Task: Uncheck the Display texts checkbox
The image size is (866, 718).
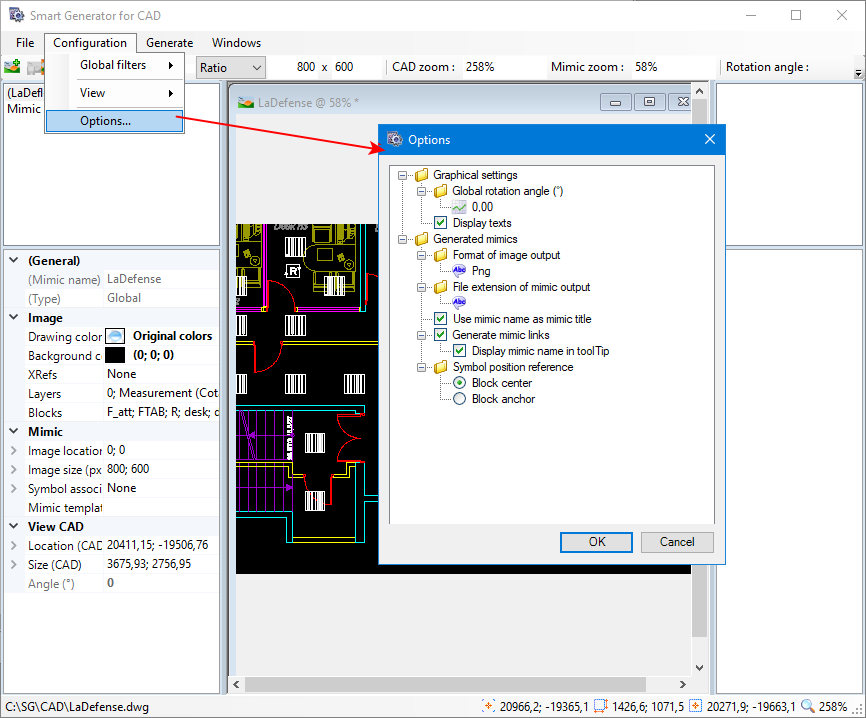Action: tap(440, 223)
